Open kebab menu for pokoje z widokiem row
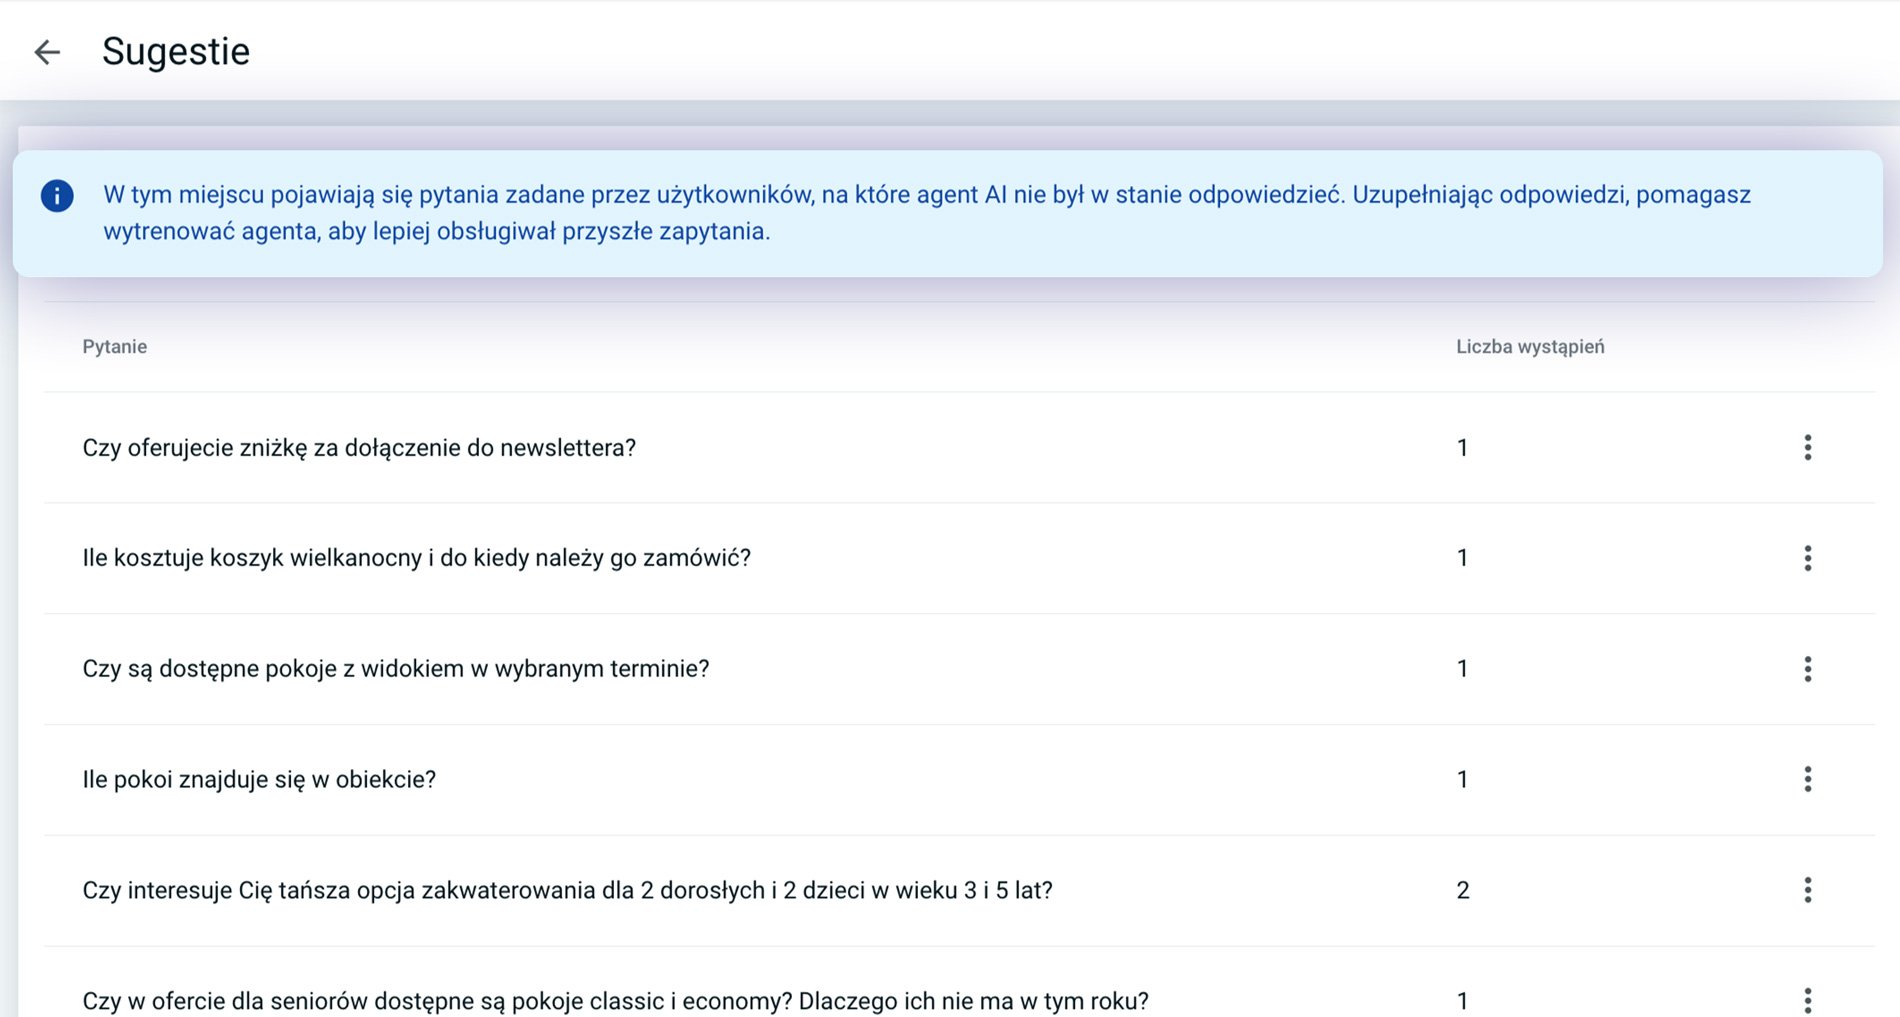1900x1017 pixels. [1807, 669]
